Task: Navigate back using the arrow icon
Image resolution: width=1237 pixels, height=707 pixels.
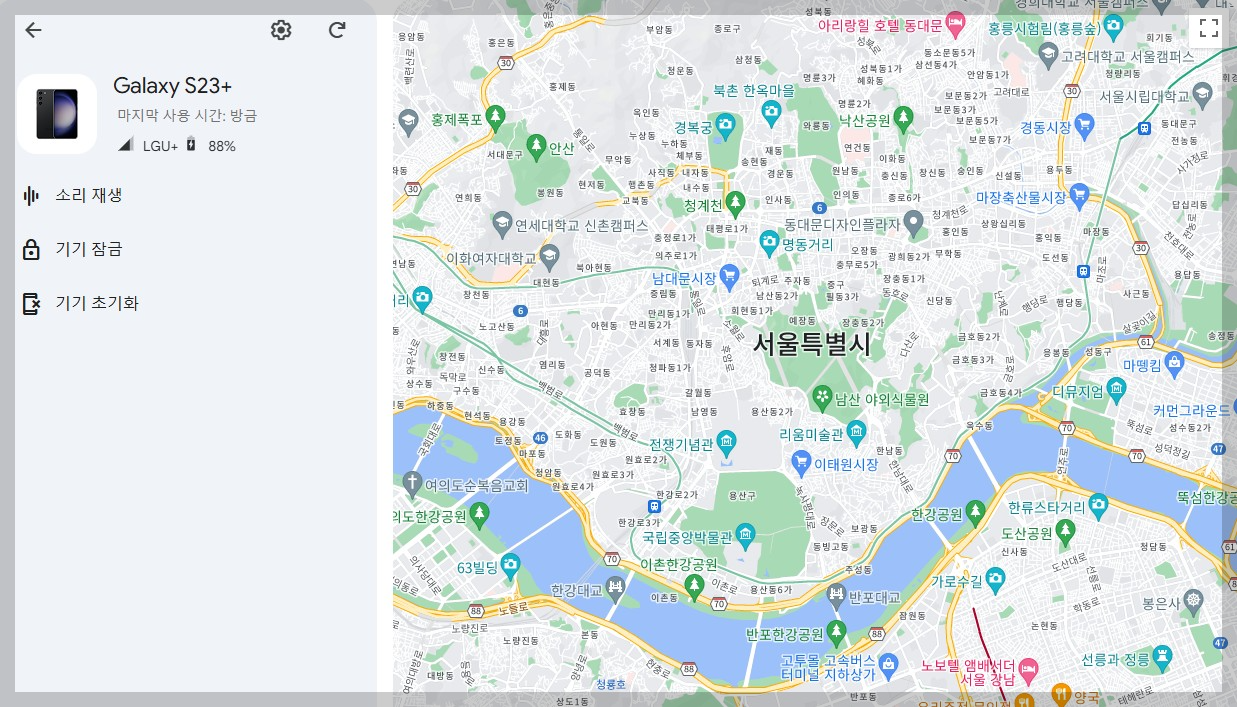Action: point(33,30)
